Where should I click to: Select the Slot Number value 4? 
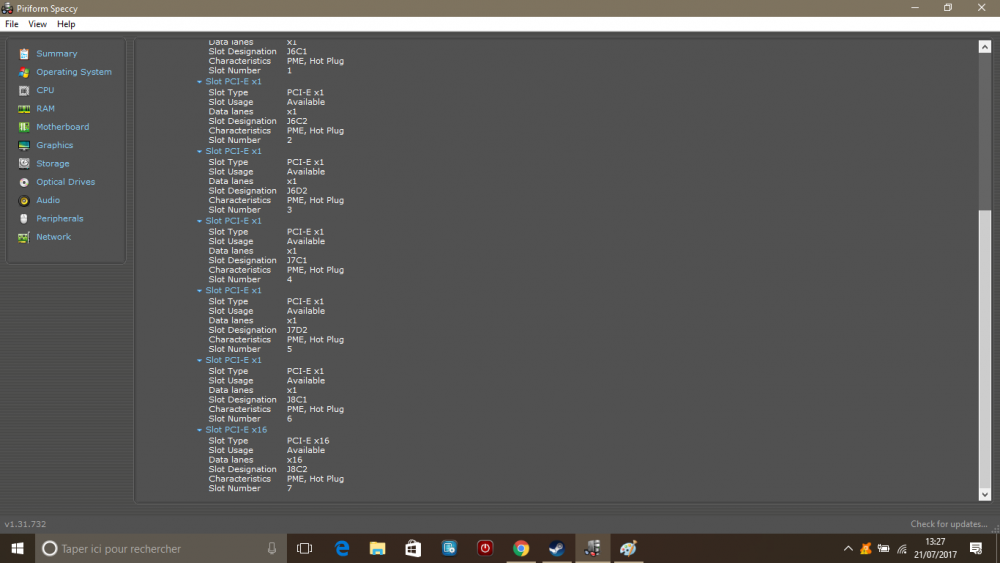(x=290, y=279)
